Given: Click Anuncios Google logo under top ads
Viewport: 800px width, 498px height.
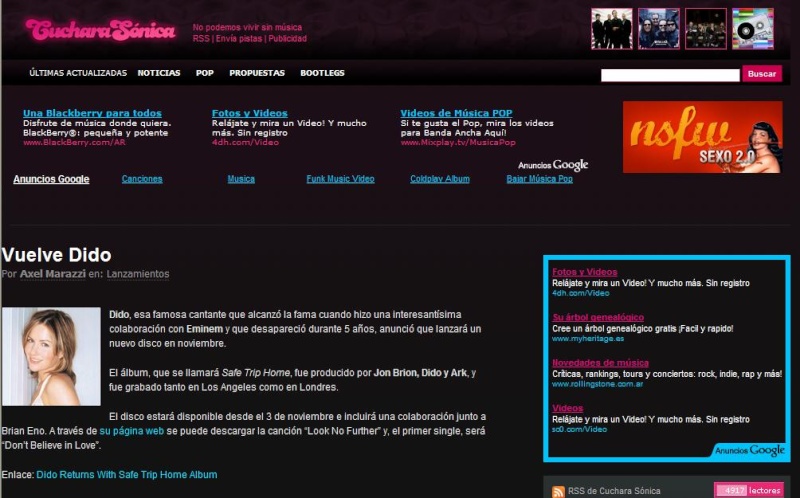Looking at the screenshot, I should coord(553,165).
